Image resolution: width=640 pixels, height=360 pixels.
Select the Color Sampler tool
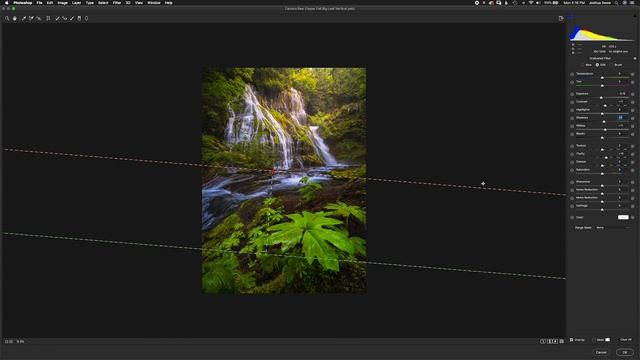(31, 18)
